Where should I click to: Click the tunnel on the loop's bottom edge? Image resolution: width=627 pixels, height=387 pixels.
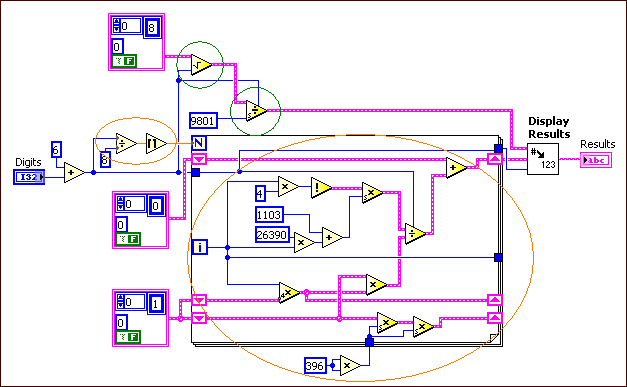369,342
